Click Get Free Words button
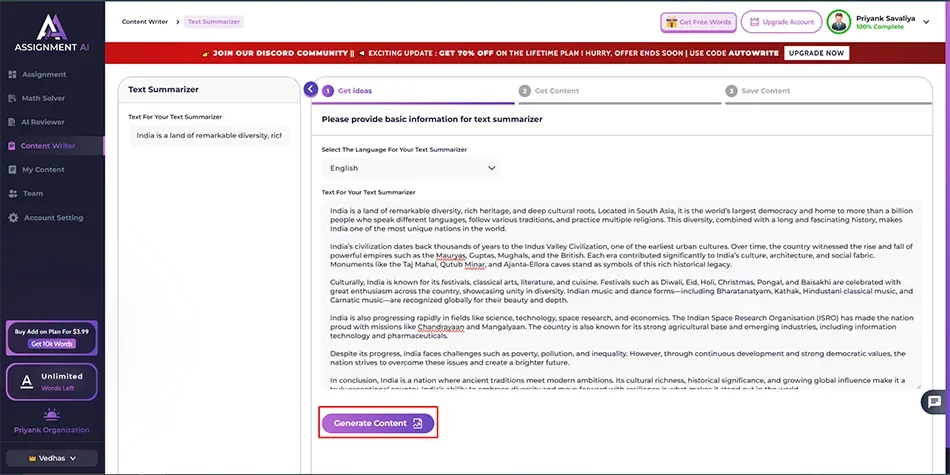This screenshot has height=475, width=950. tap(698, 22)
